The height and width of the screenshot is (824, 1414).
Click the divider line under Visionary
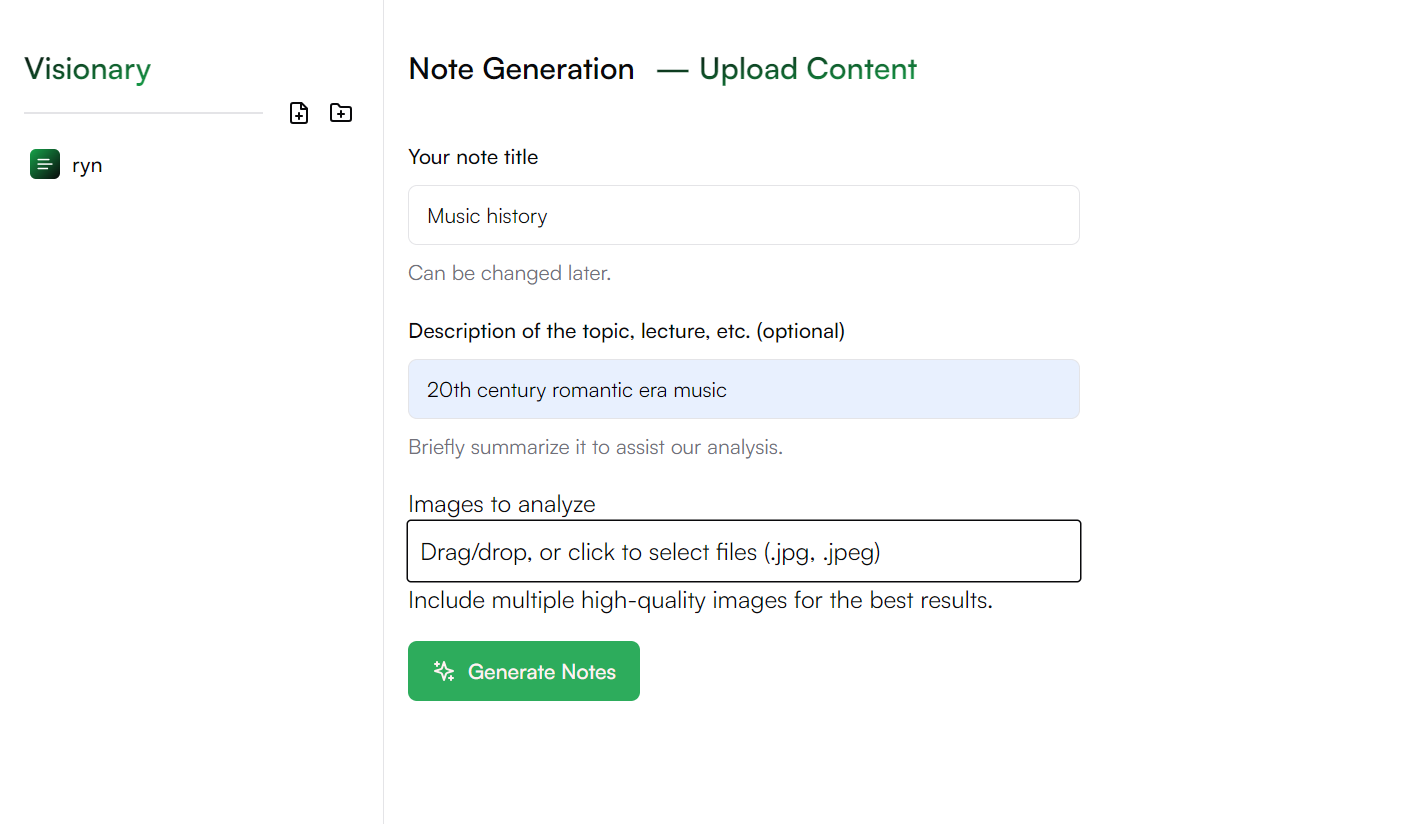(x=143, y=113)
